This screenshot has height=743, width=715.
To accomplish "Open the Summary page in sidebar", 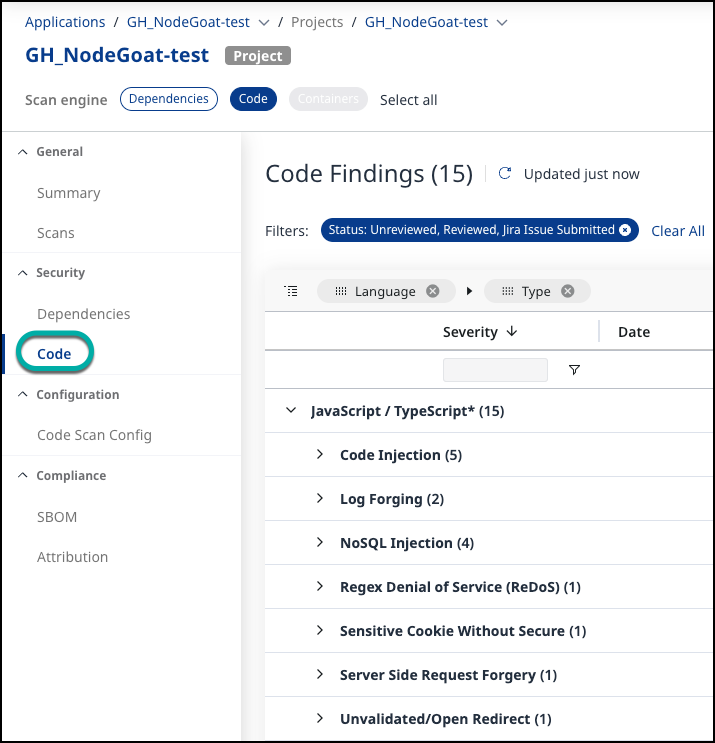I will 68,193.
